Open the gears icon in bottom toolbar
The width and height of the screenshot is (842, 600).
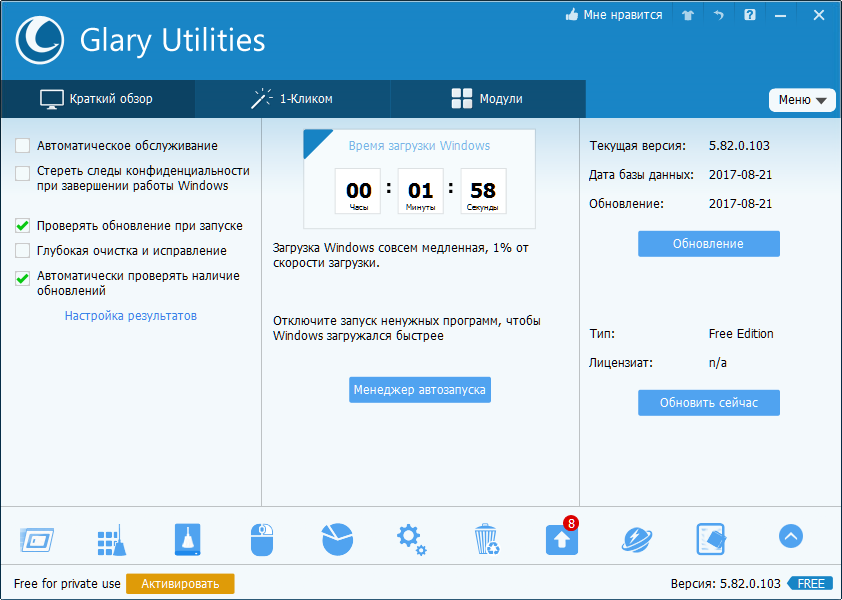coord(411,540)
